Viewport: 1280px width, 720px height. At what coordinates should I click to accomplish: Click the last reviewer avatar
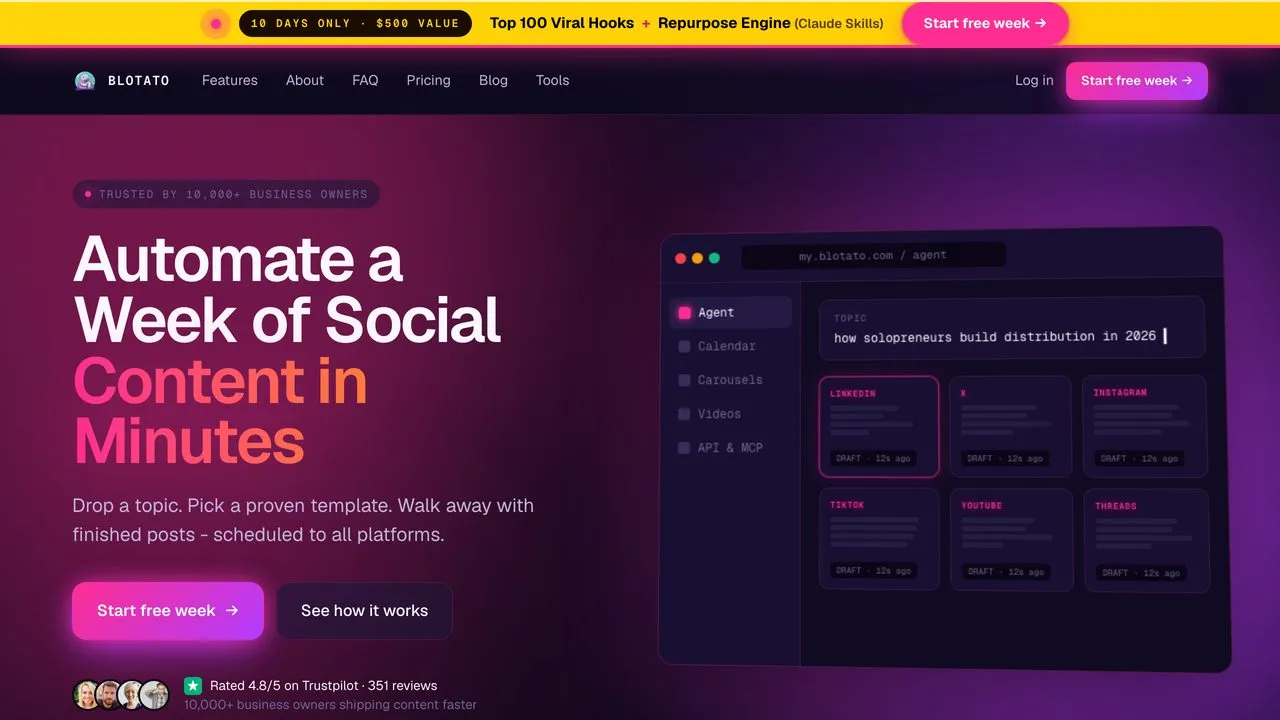coord(155,694)
